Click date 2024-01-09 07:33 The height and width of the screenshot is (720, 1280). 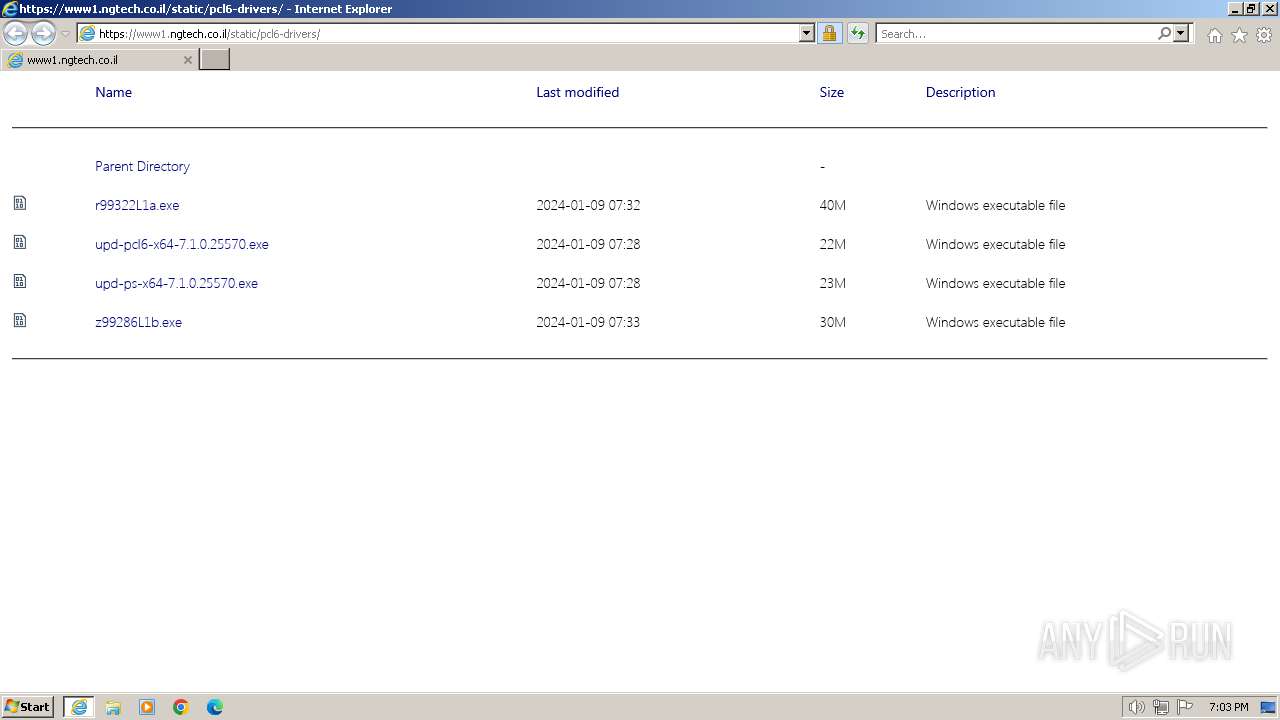pyautogui.click(x=588, y=322)
